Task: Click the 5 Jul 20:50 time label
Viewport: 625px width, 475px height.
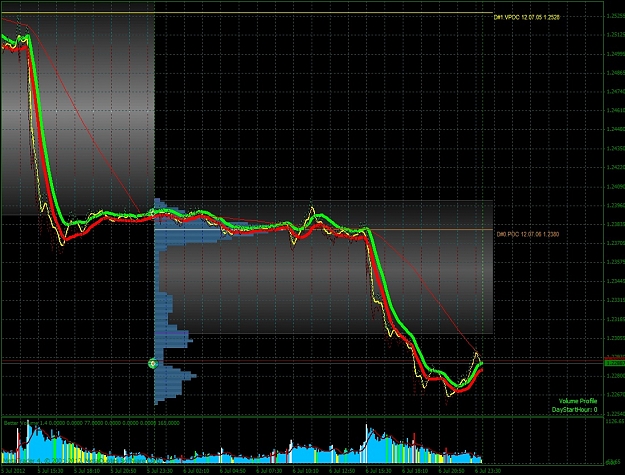Action: tap(123, 471)
